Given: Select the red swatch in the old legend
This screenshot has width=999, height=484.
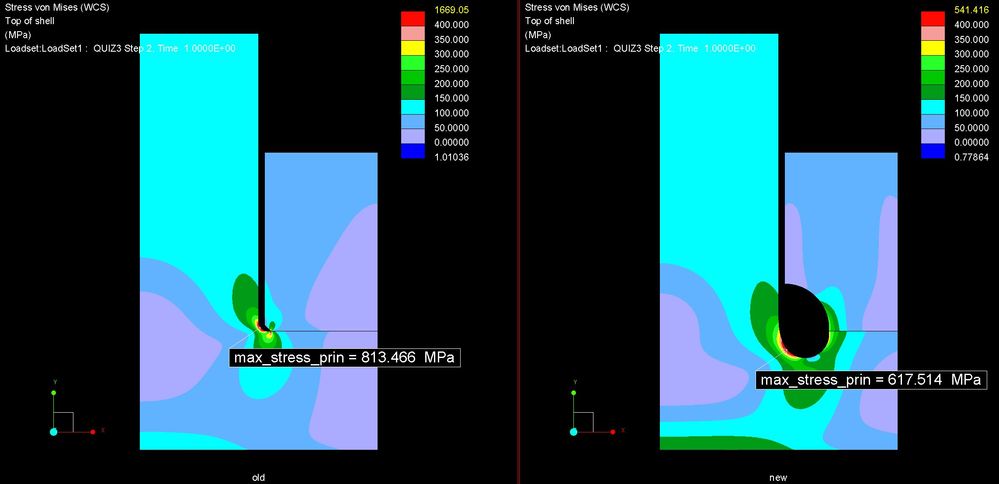Looking at the screenshot, I should coord(412,17).
